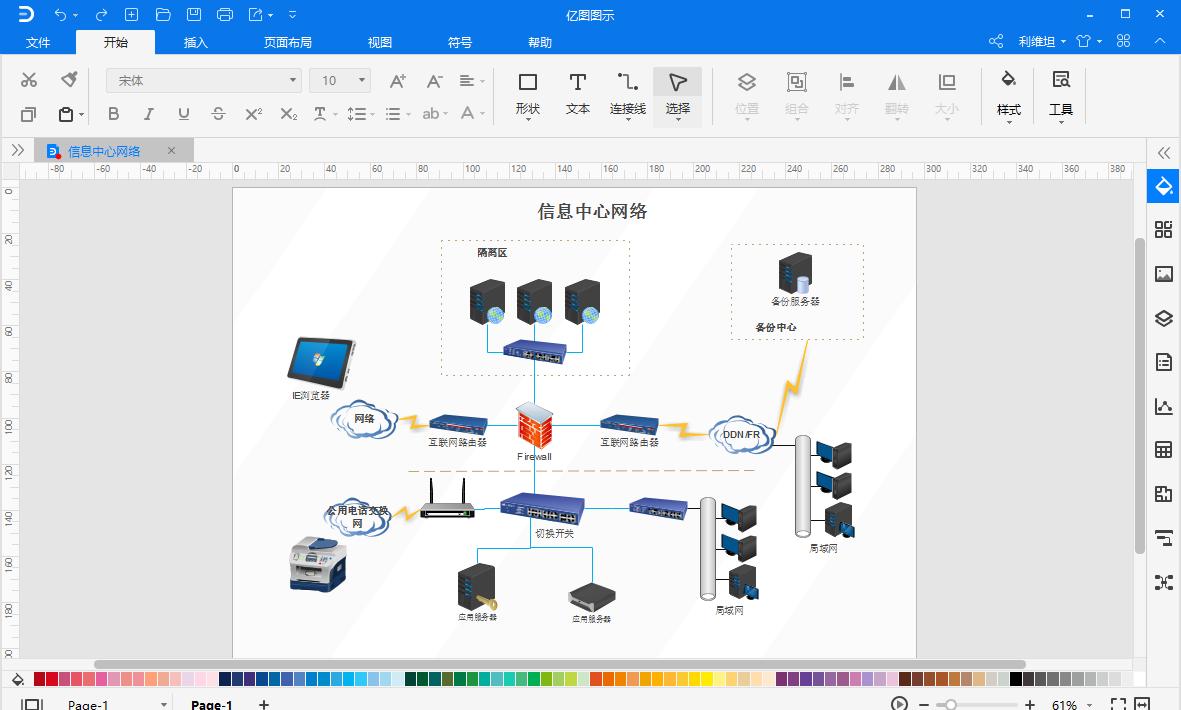This screenshot has height=710, width=1181.
Task: Click the Format Painter brush icon
Action: [x=68, y=80]
